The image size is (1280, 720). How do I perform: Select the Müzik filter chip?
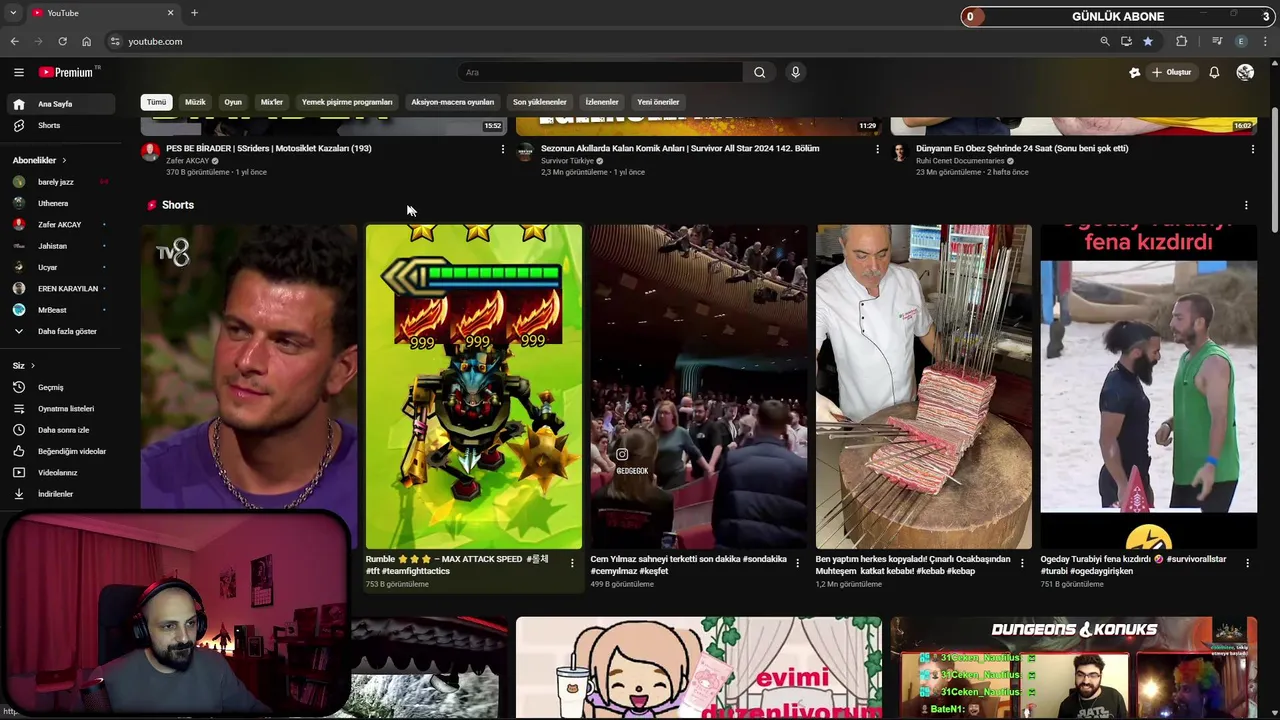(195, 102)
